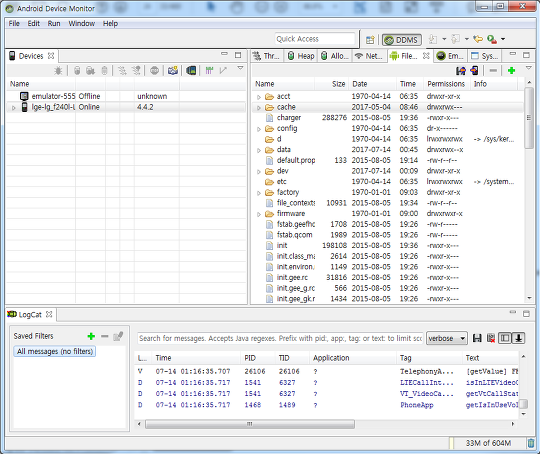Switch to the Threads tab
The image size is (540, 454).
(267, 56)
